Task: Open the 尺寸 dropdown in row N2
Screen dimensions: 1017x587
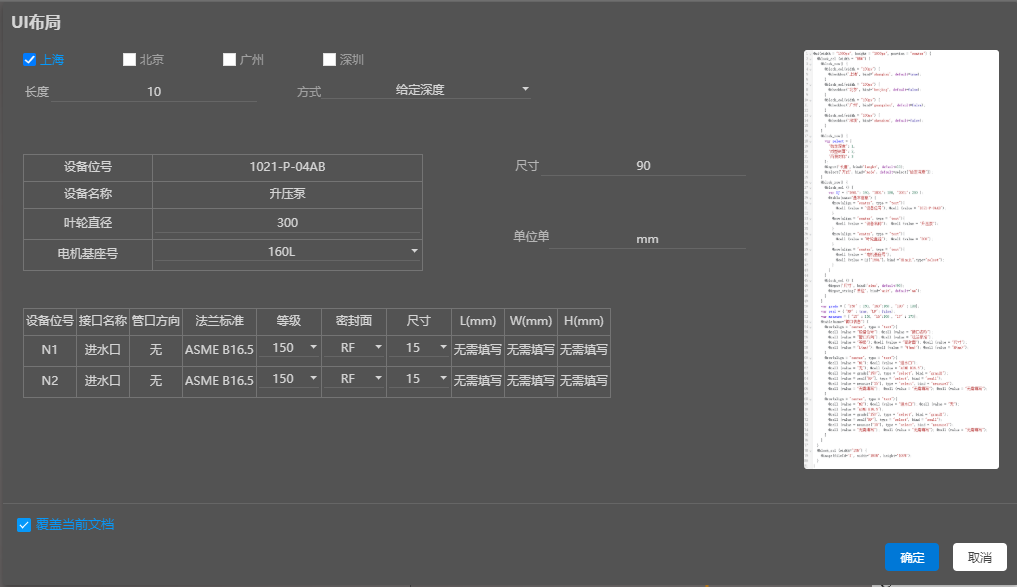Action: [419, 380]
